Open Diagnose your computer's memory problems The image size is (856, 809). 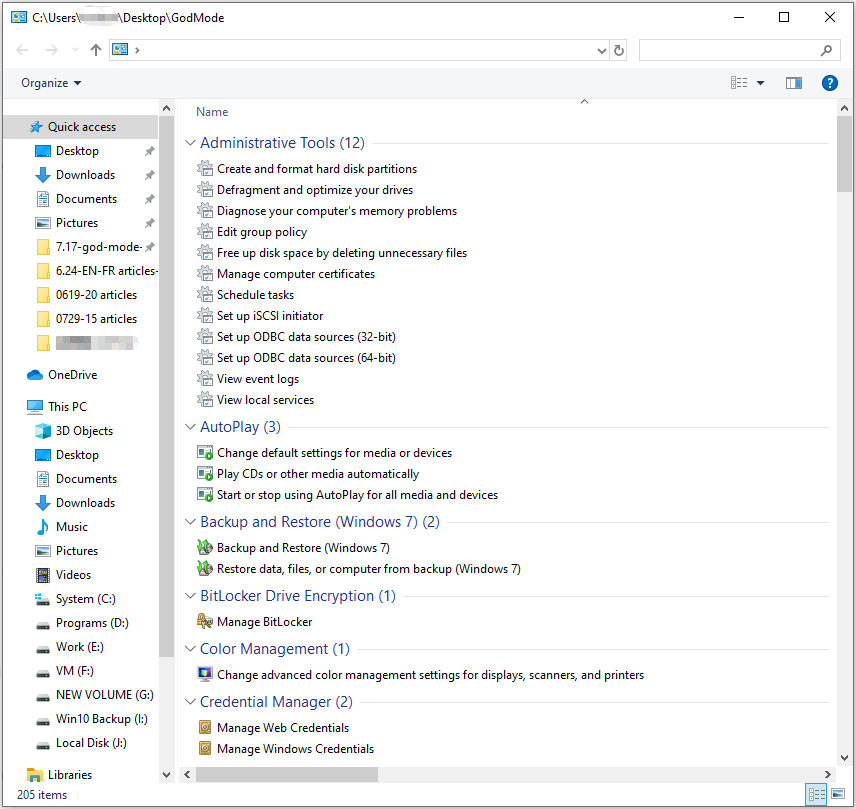pos(337,211)
